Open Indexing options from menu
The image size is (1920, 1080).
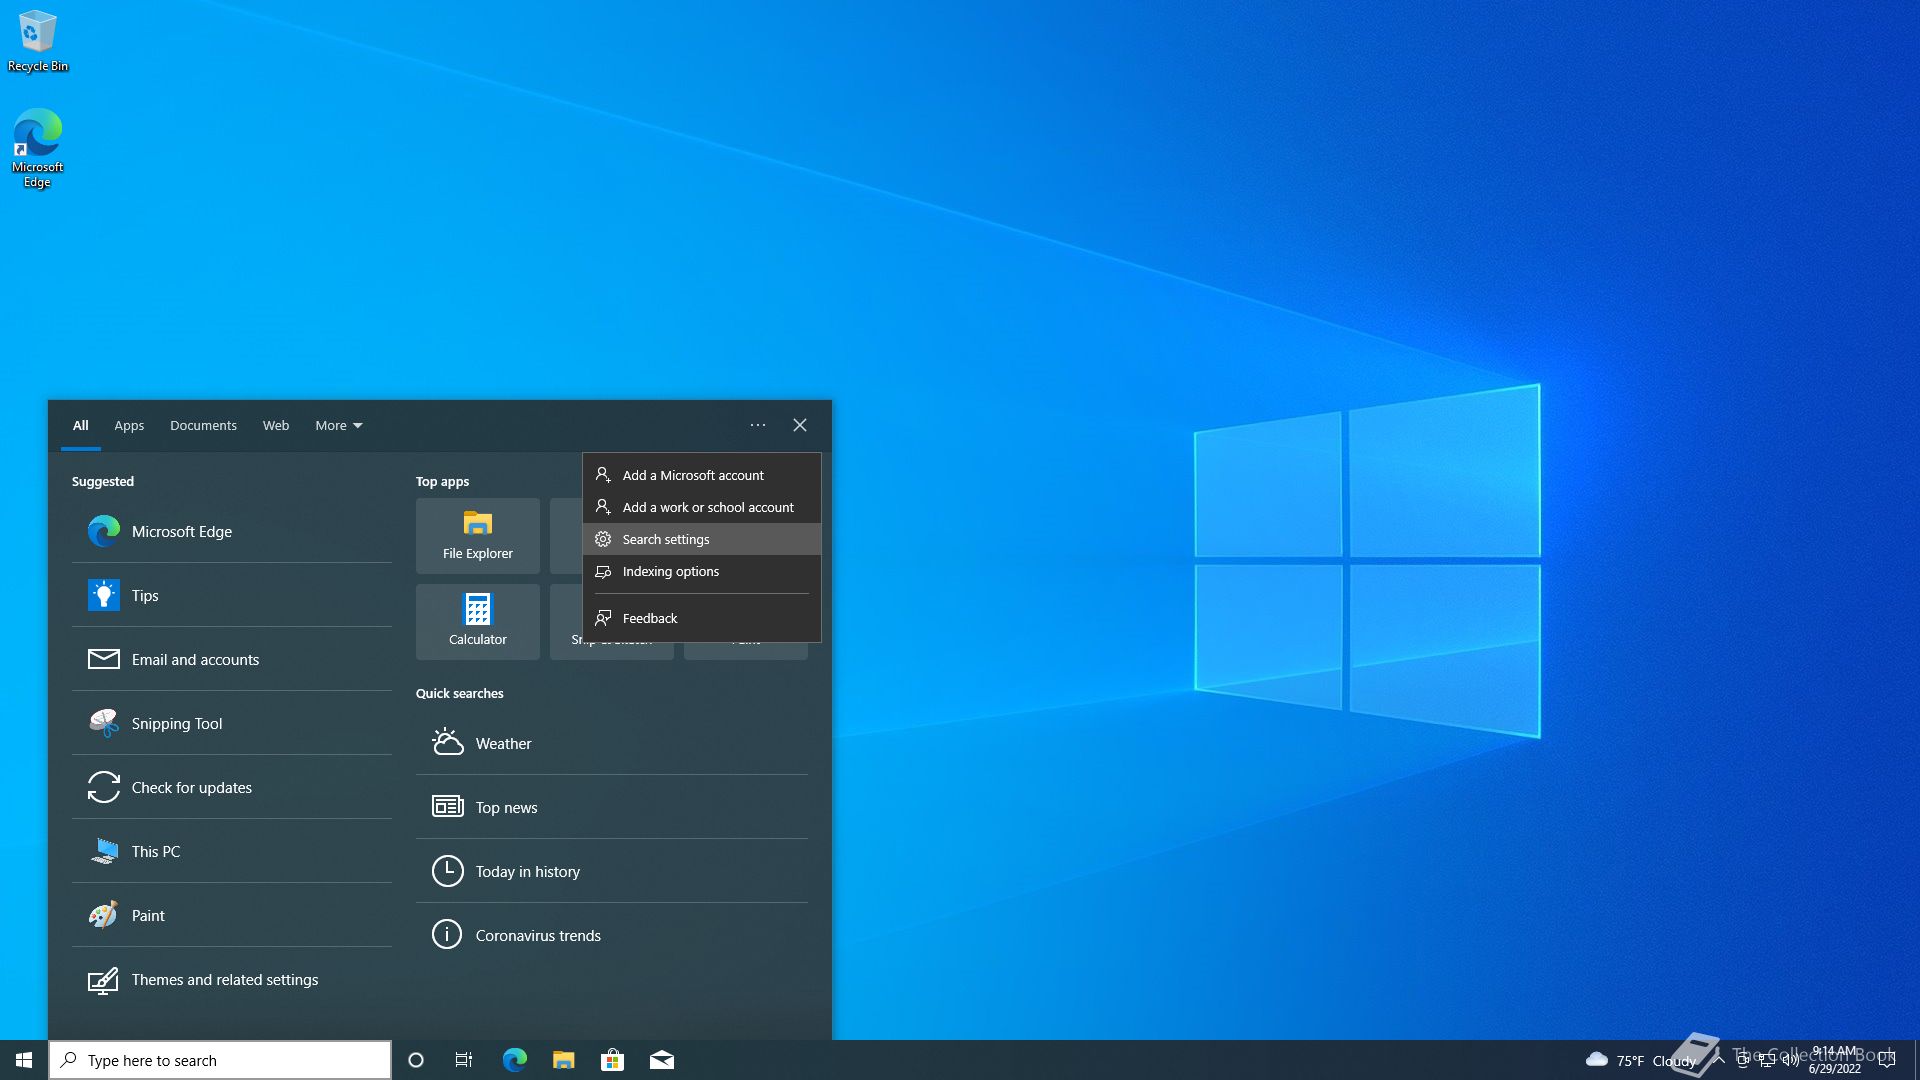(x=702, y=571)
